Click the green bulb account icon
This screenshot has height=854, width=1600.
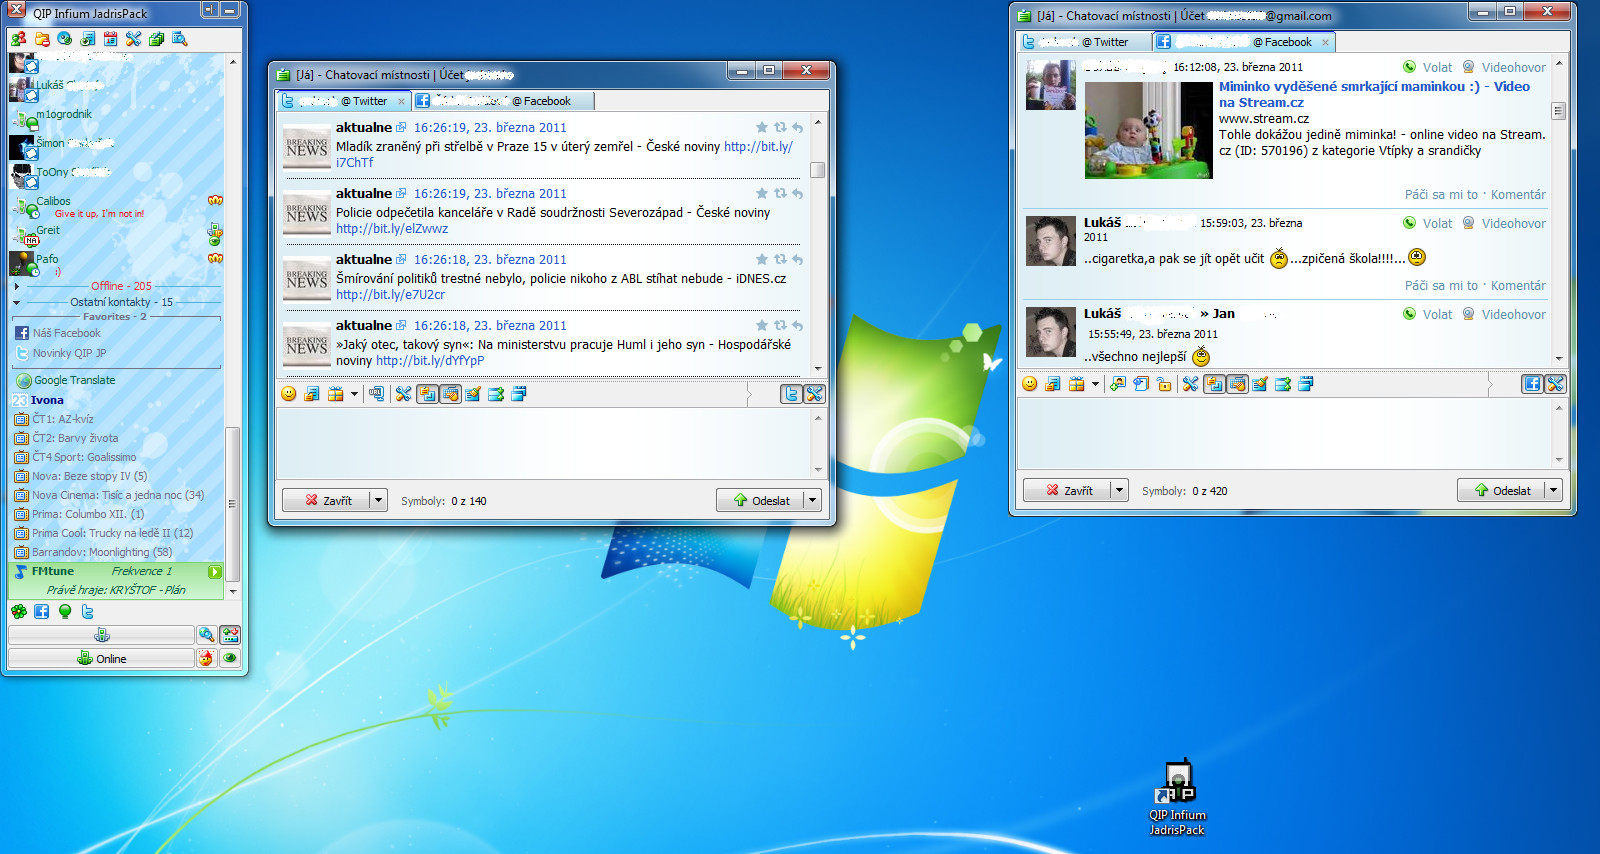(65, 611)
